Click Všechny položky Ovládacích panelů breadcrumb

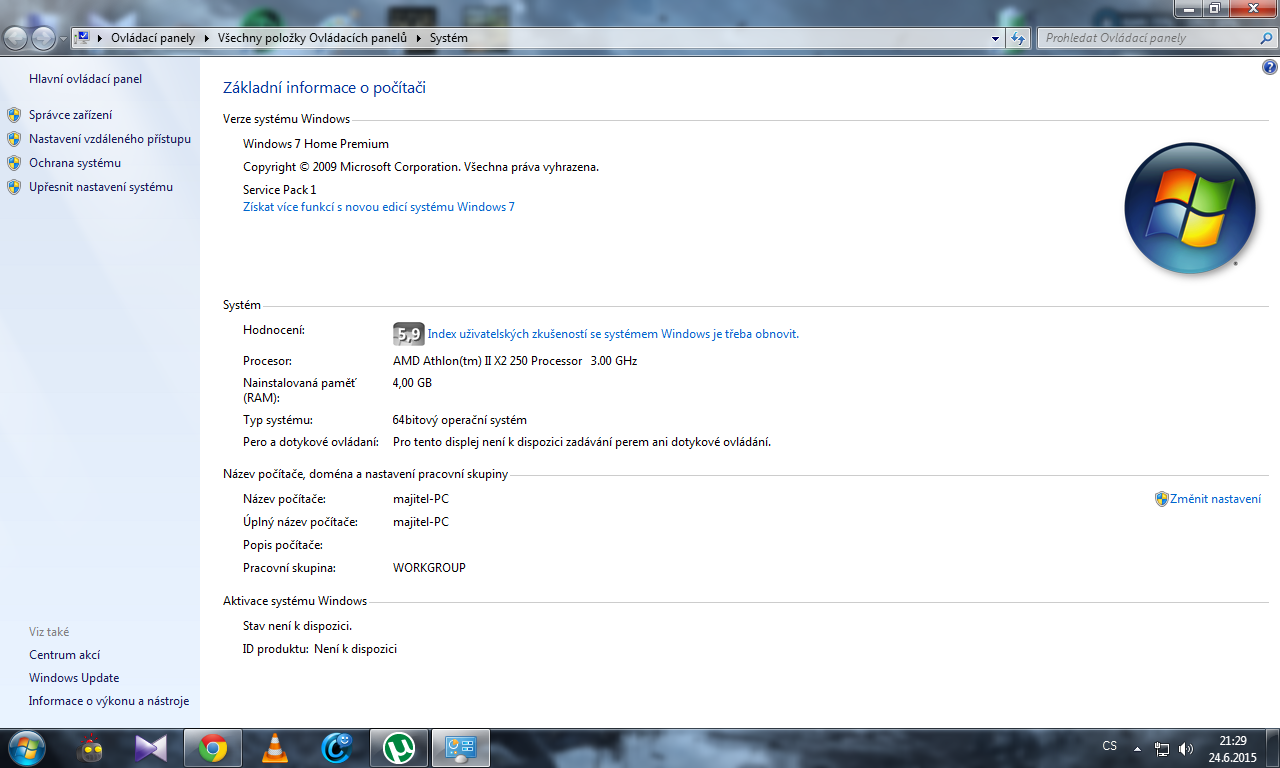coord(312,38)
